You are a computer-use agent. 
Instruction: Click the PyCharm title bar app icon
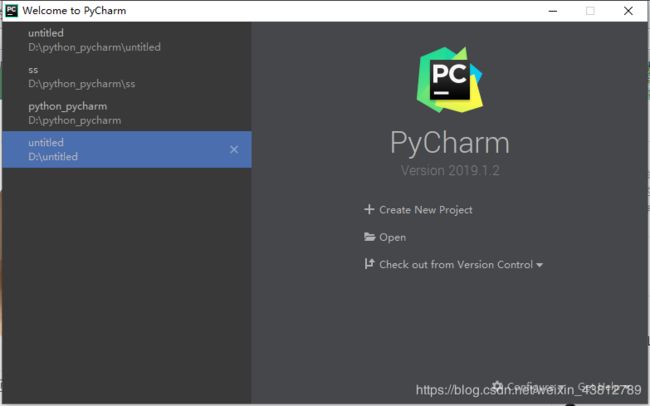tap(11, 10)
